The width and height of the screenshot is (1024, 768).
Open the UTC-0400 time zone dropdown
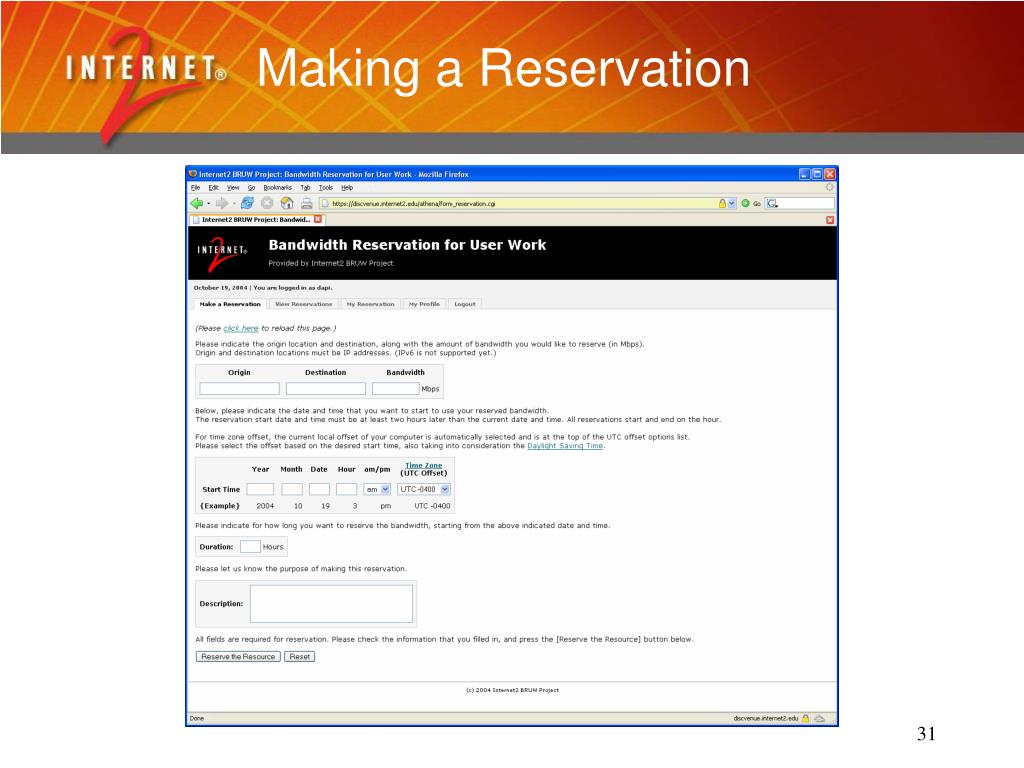point(445,489)
